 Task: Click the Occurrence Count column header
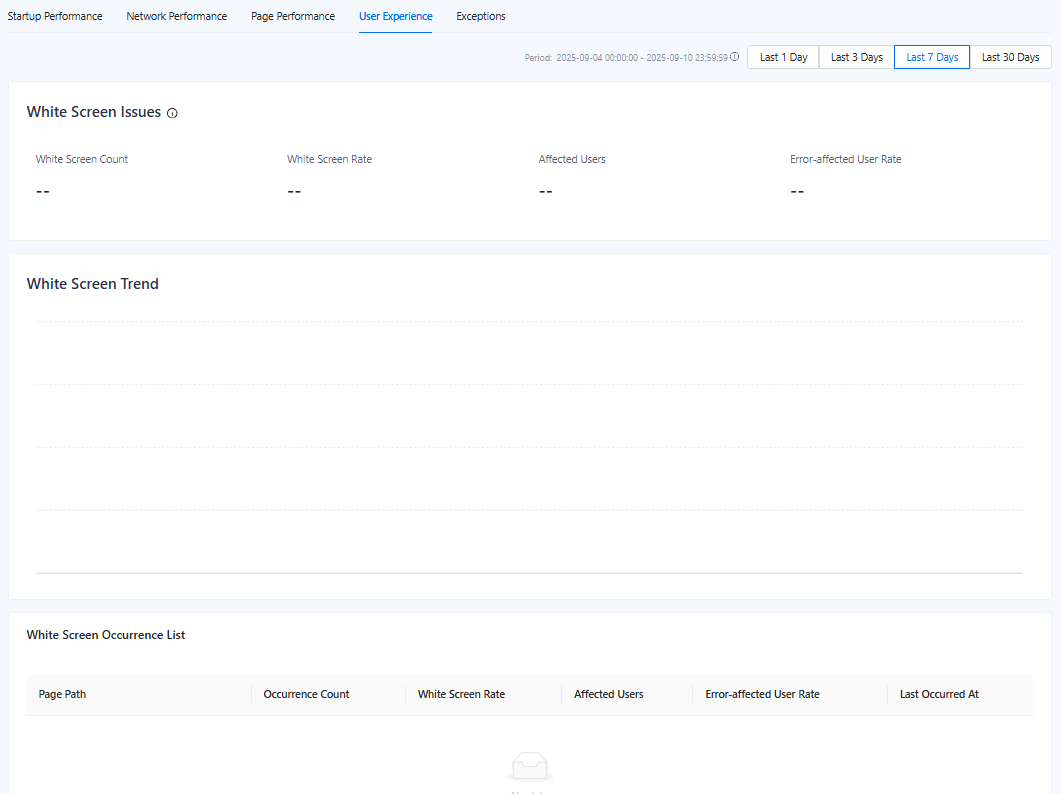point(306,694)
